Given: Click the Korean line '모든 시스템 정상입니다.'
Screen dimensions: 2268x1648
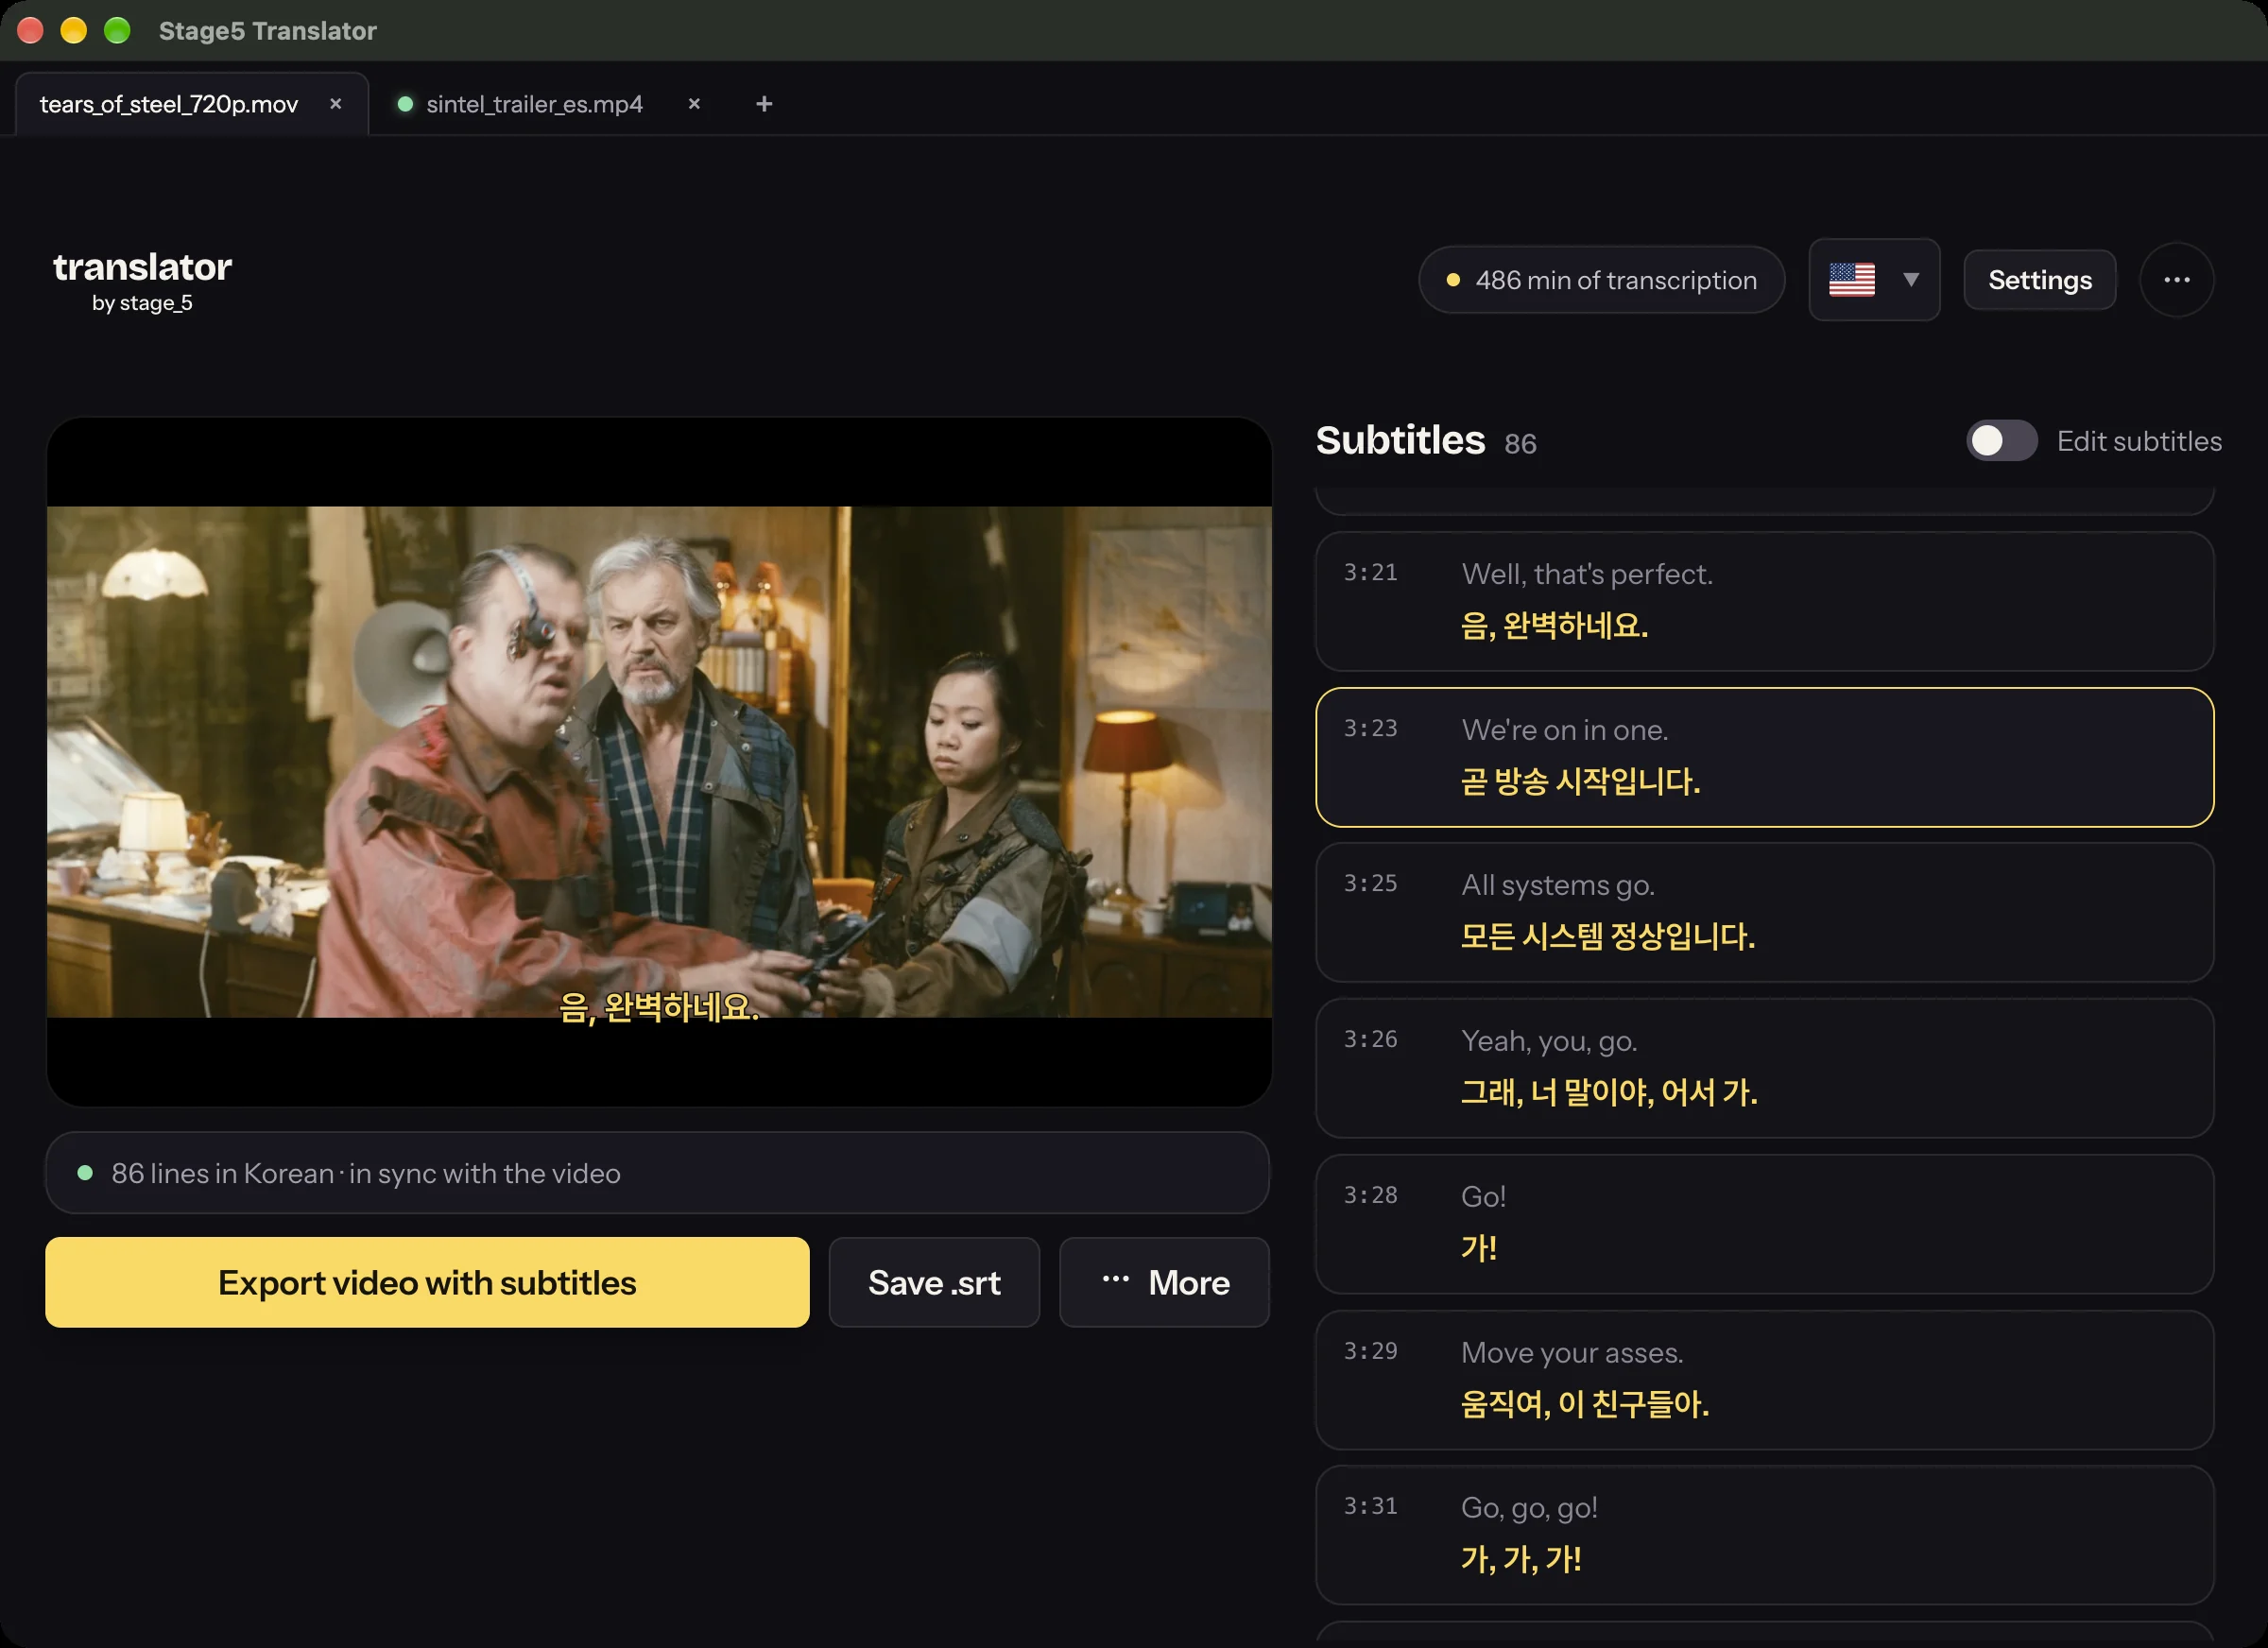Looking at the screenshot, I should click(1607, 937).
